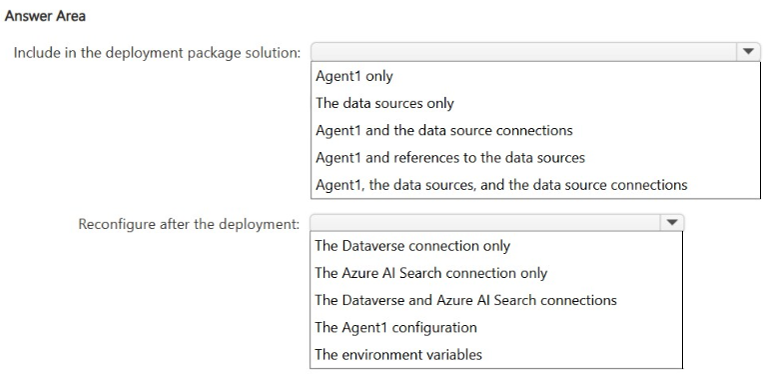The width and height of the screenshot is (773, 380).
Task: Click the 'Reconfigure after the deployment' label
Action: pos(189,224)
